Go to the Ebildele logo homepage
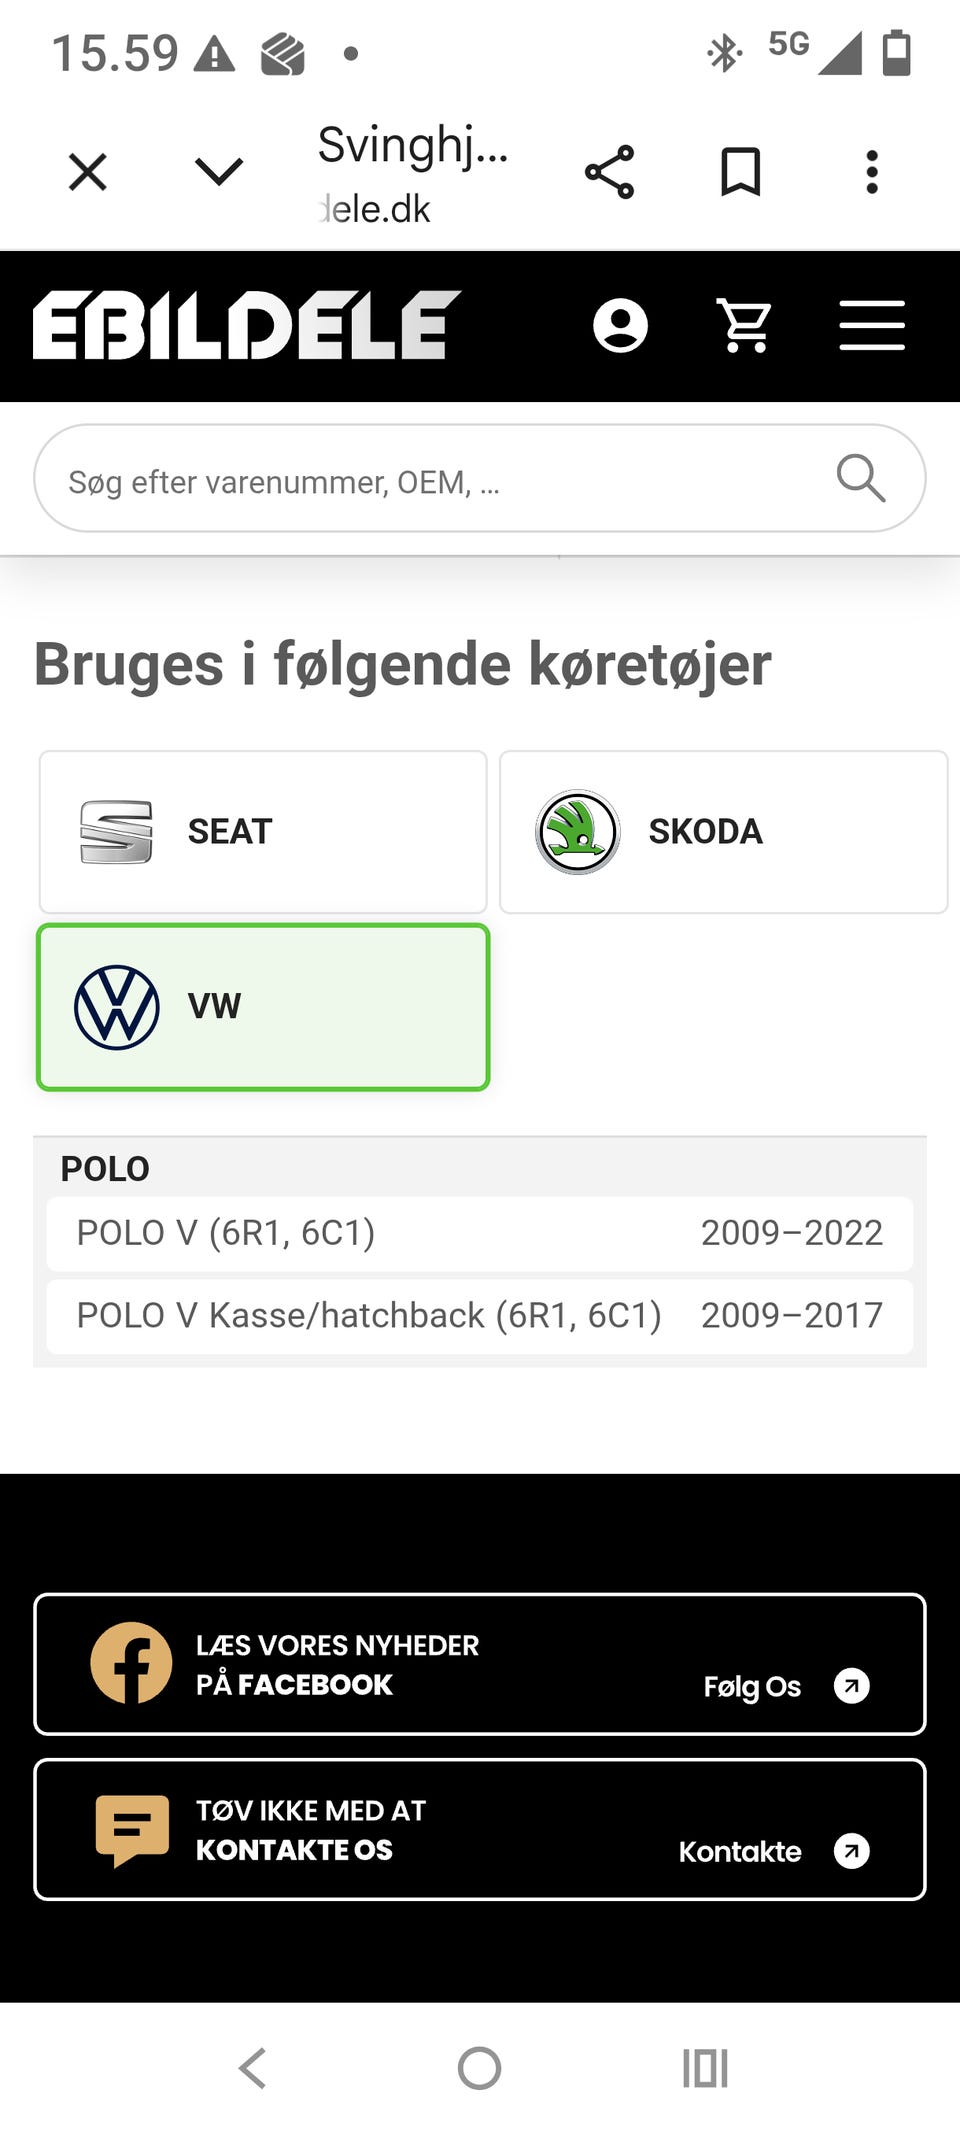The height and width of the screenshot is (2134, 960). pos(246,325)
